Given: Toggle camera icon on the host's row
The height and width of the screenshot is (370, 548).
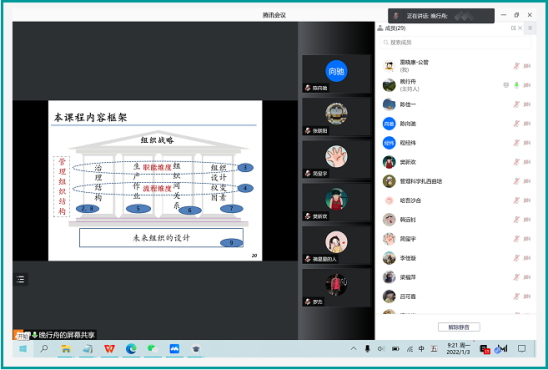Looking at the screenshot, I should point(527,85).
